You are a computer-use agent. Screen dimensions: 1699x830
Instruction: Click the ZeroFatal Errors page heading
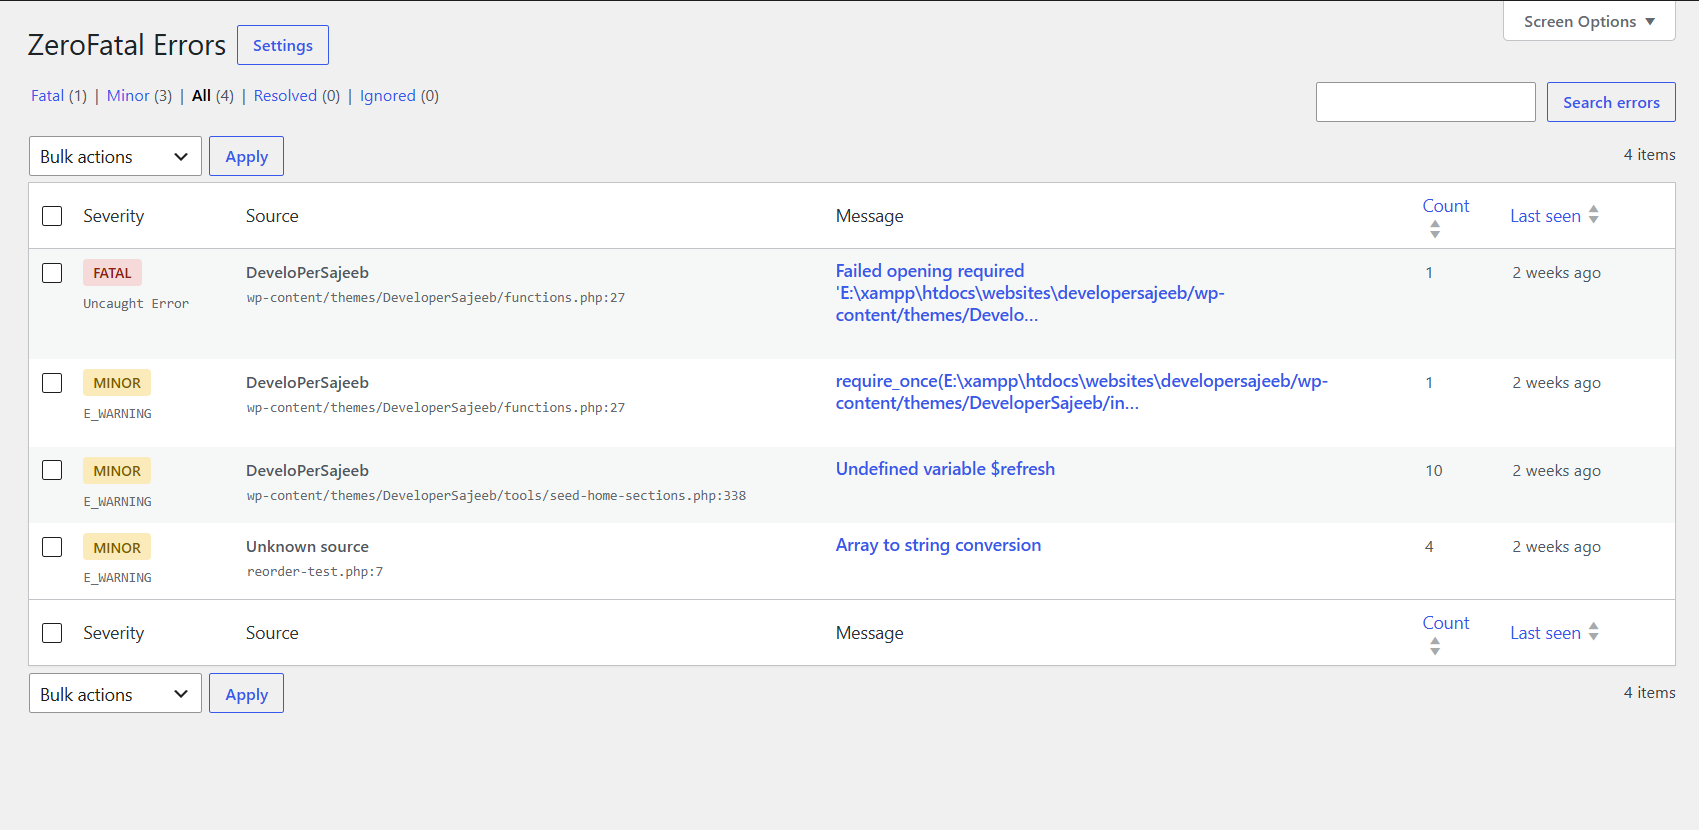click(x=127, y=45)
